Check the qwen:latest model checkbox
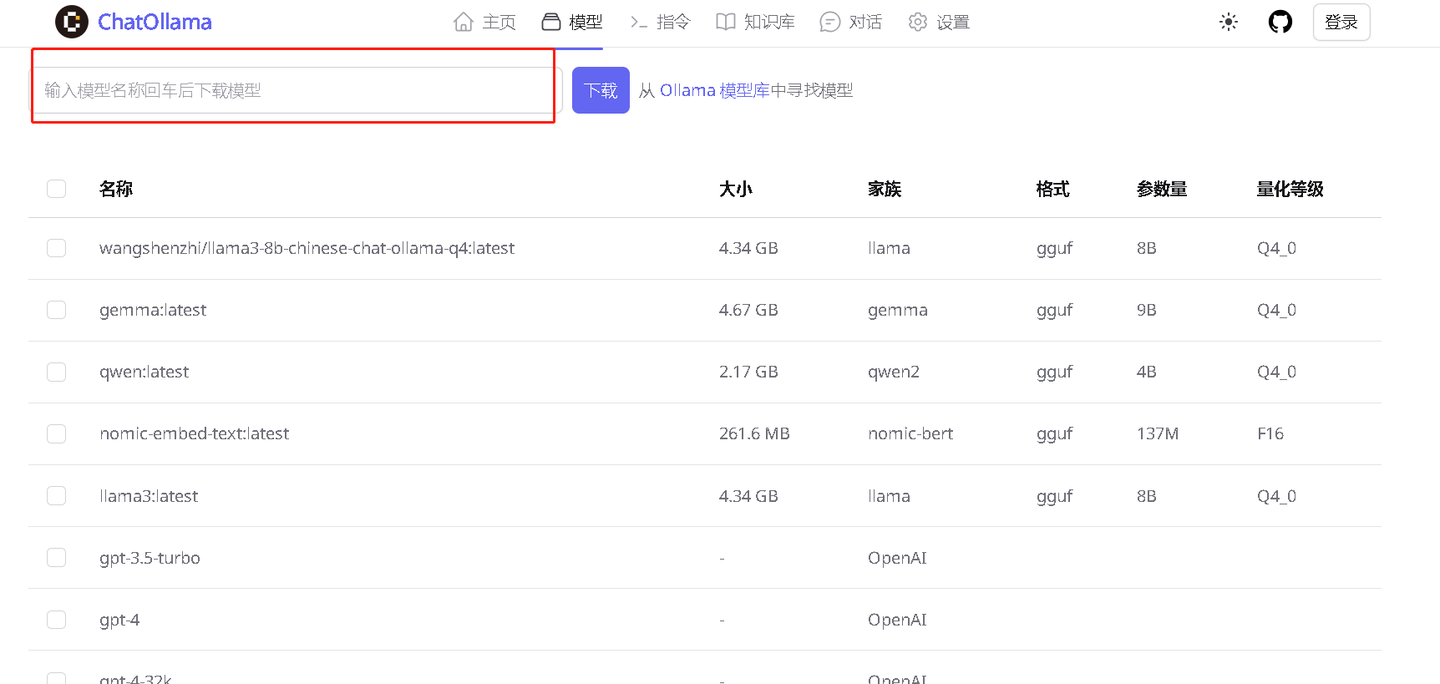Image resolution: width=1440 pixels, height=684 pixels. pos(56,371)
